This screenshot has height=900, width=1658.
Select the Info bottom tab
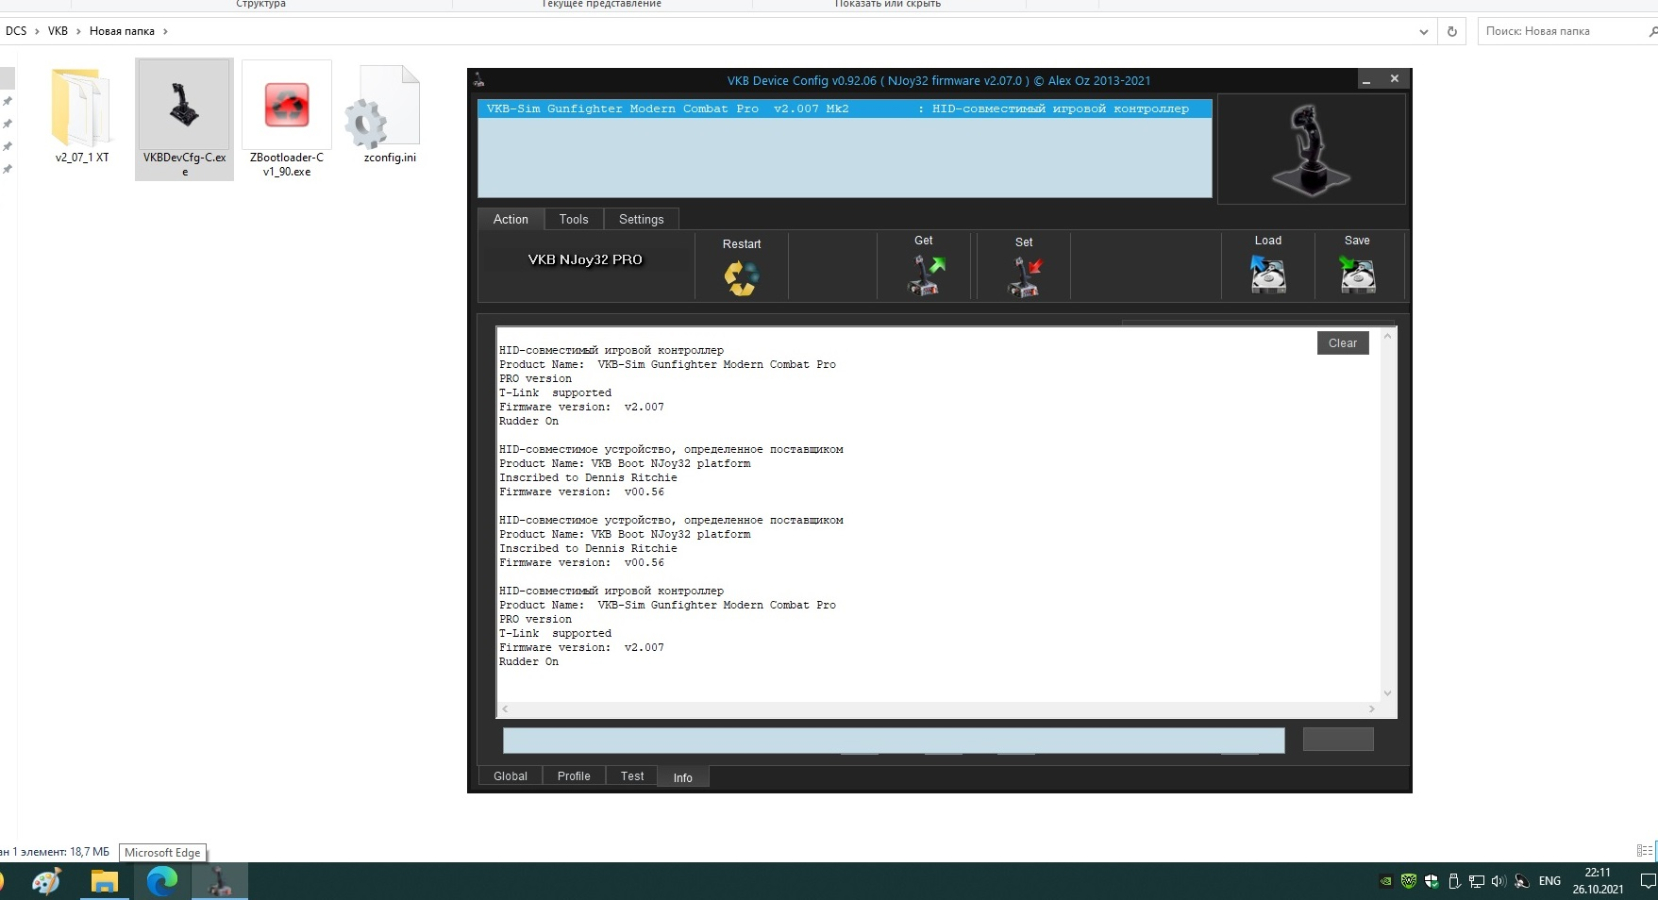[683, 777]
